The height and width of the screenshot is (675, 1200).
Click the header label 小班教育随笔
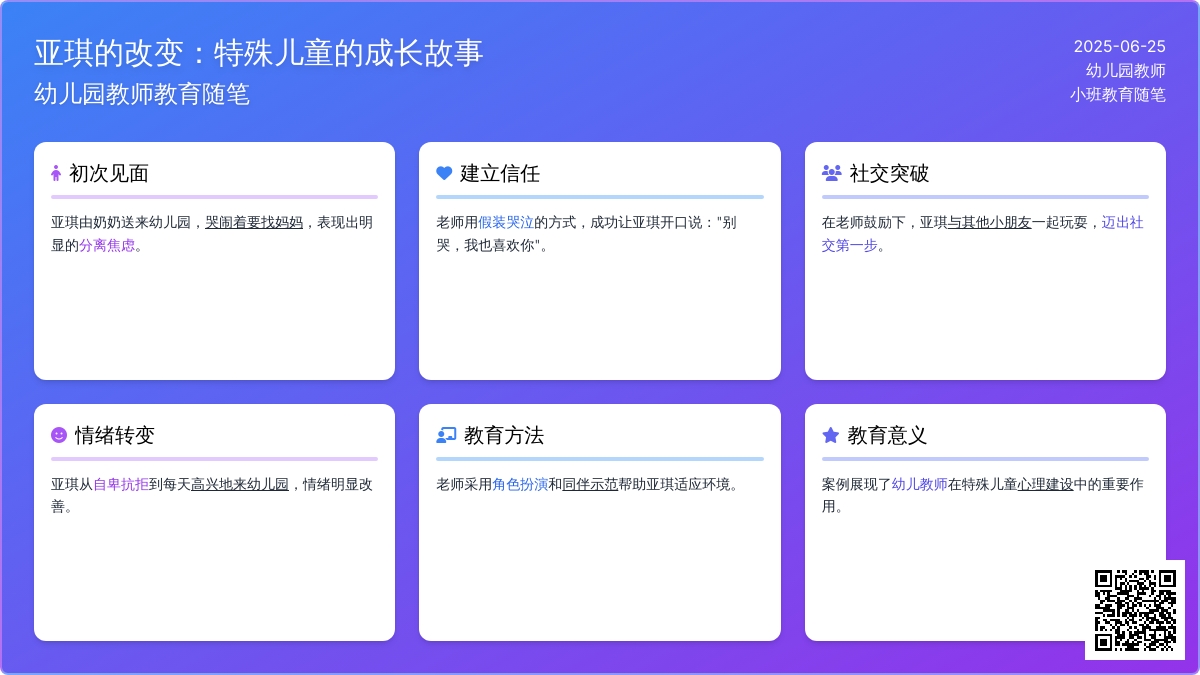(x=1118, y=94)
